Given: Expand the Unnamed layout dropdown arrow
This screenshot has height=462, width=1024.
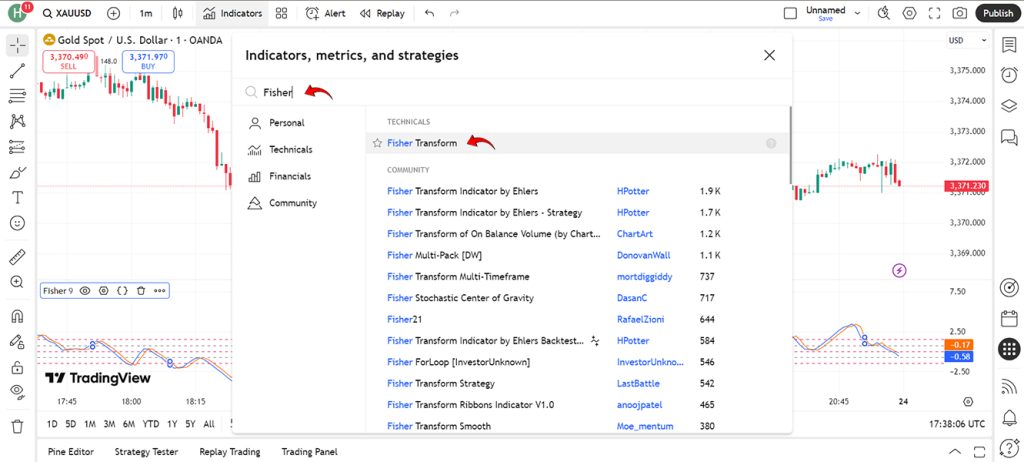Looking at the screenshot, I should tap(857, 13).
